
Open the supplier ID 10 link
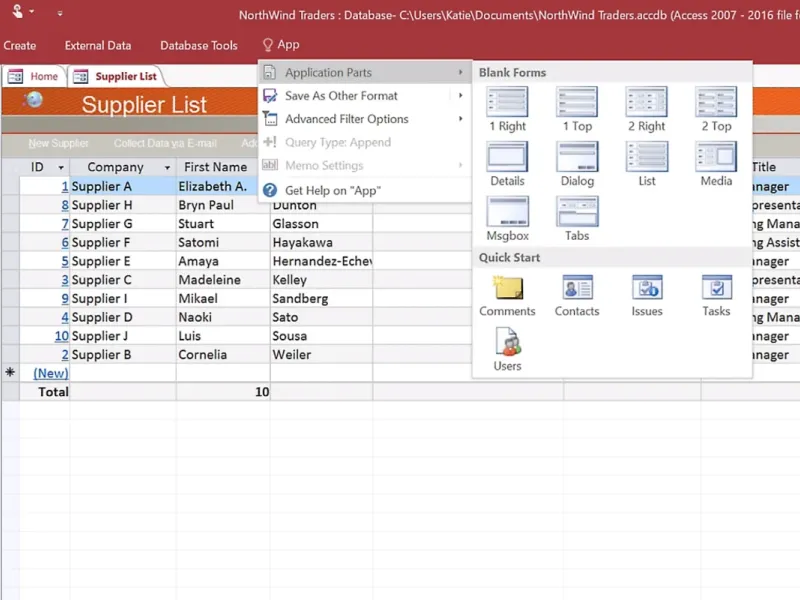(x=62, y=336)
